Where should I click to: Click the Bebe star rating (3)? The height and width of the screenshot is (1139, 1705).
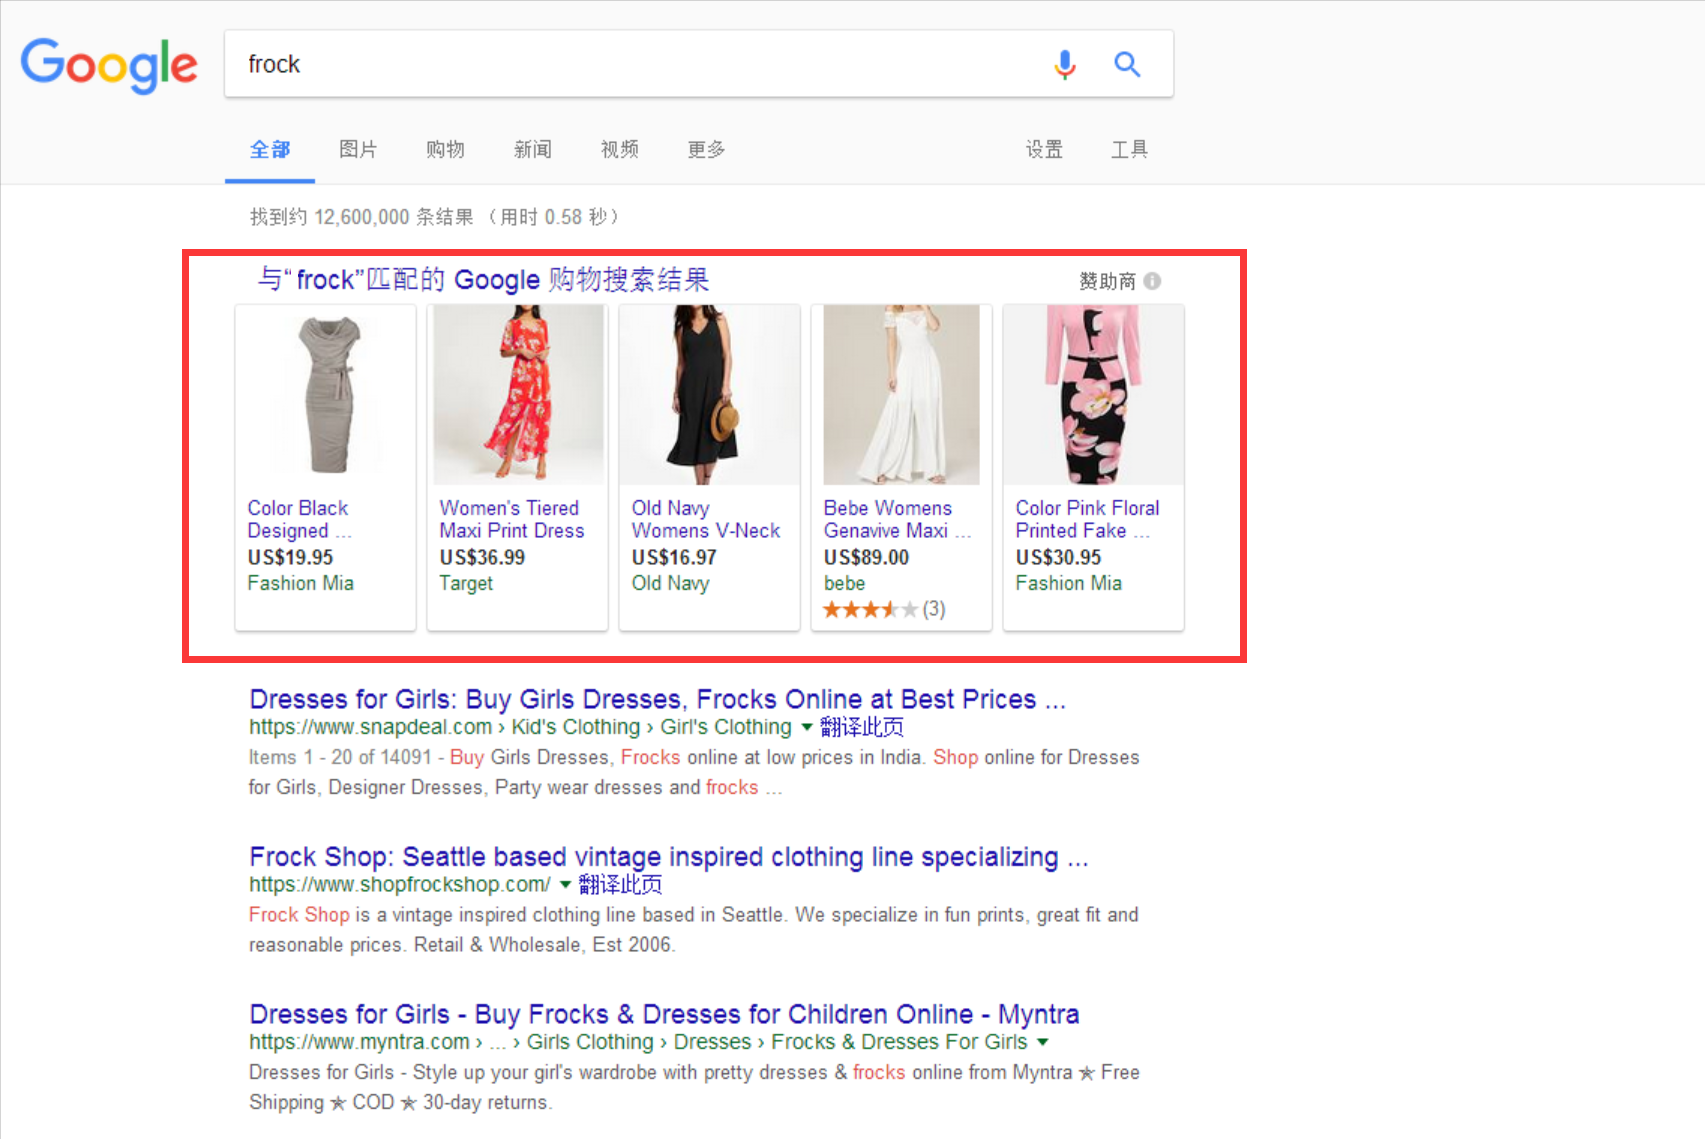click(x=884, y=609)
